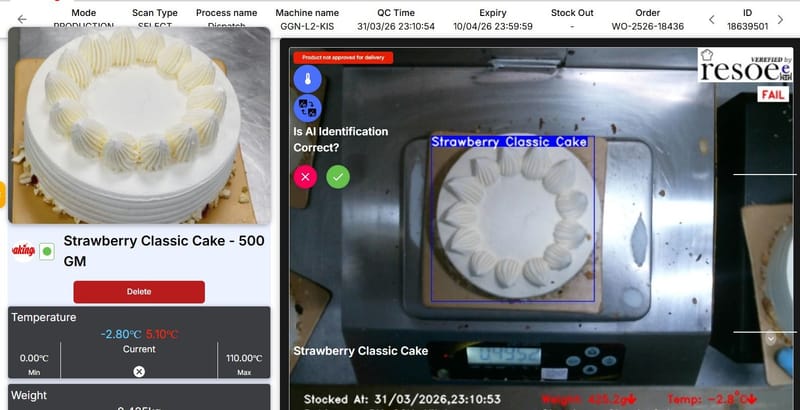Click the 'Is AI Identification Correct?' prompt

[x=341, y=140]
